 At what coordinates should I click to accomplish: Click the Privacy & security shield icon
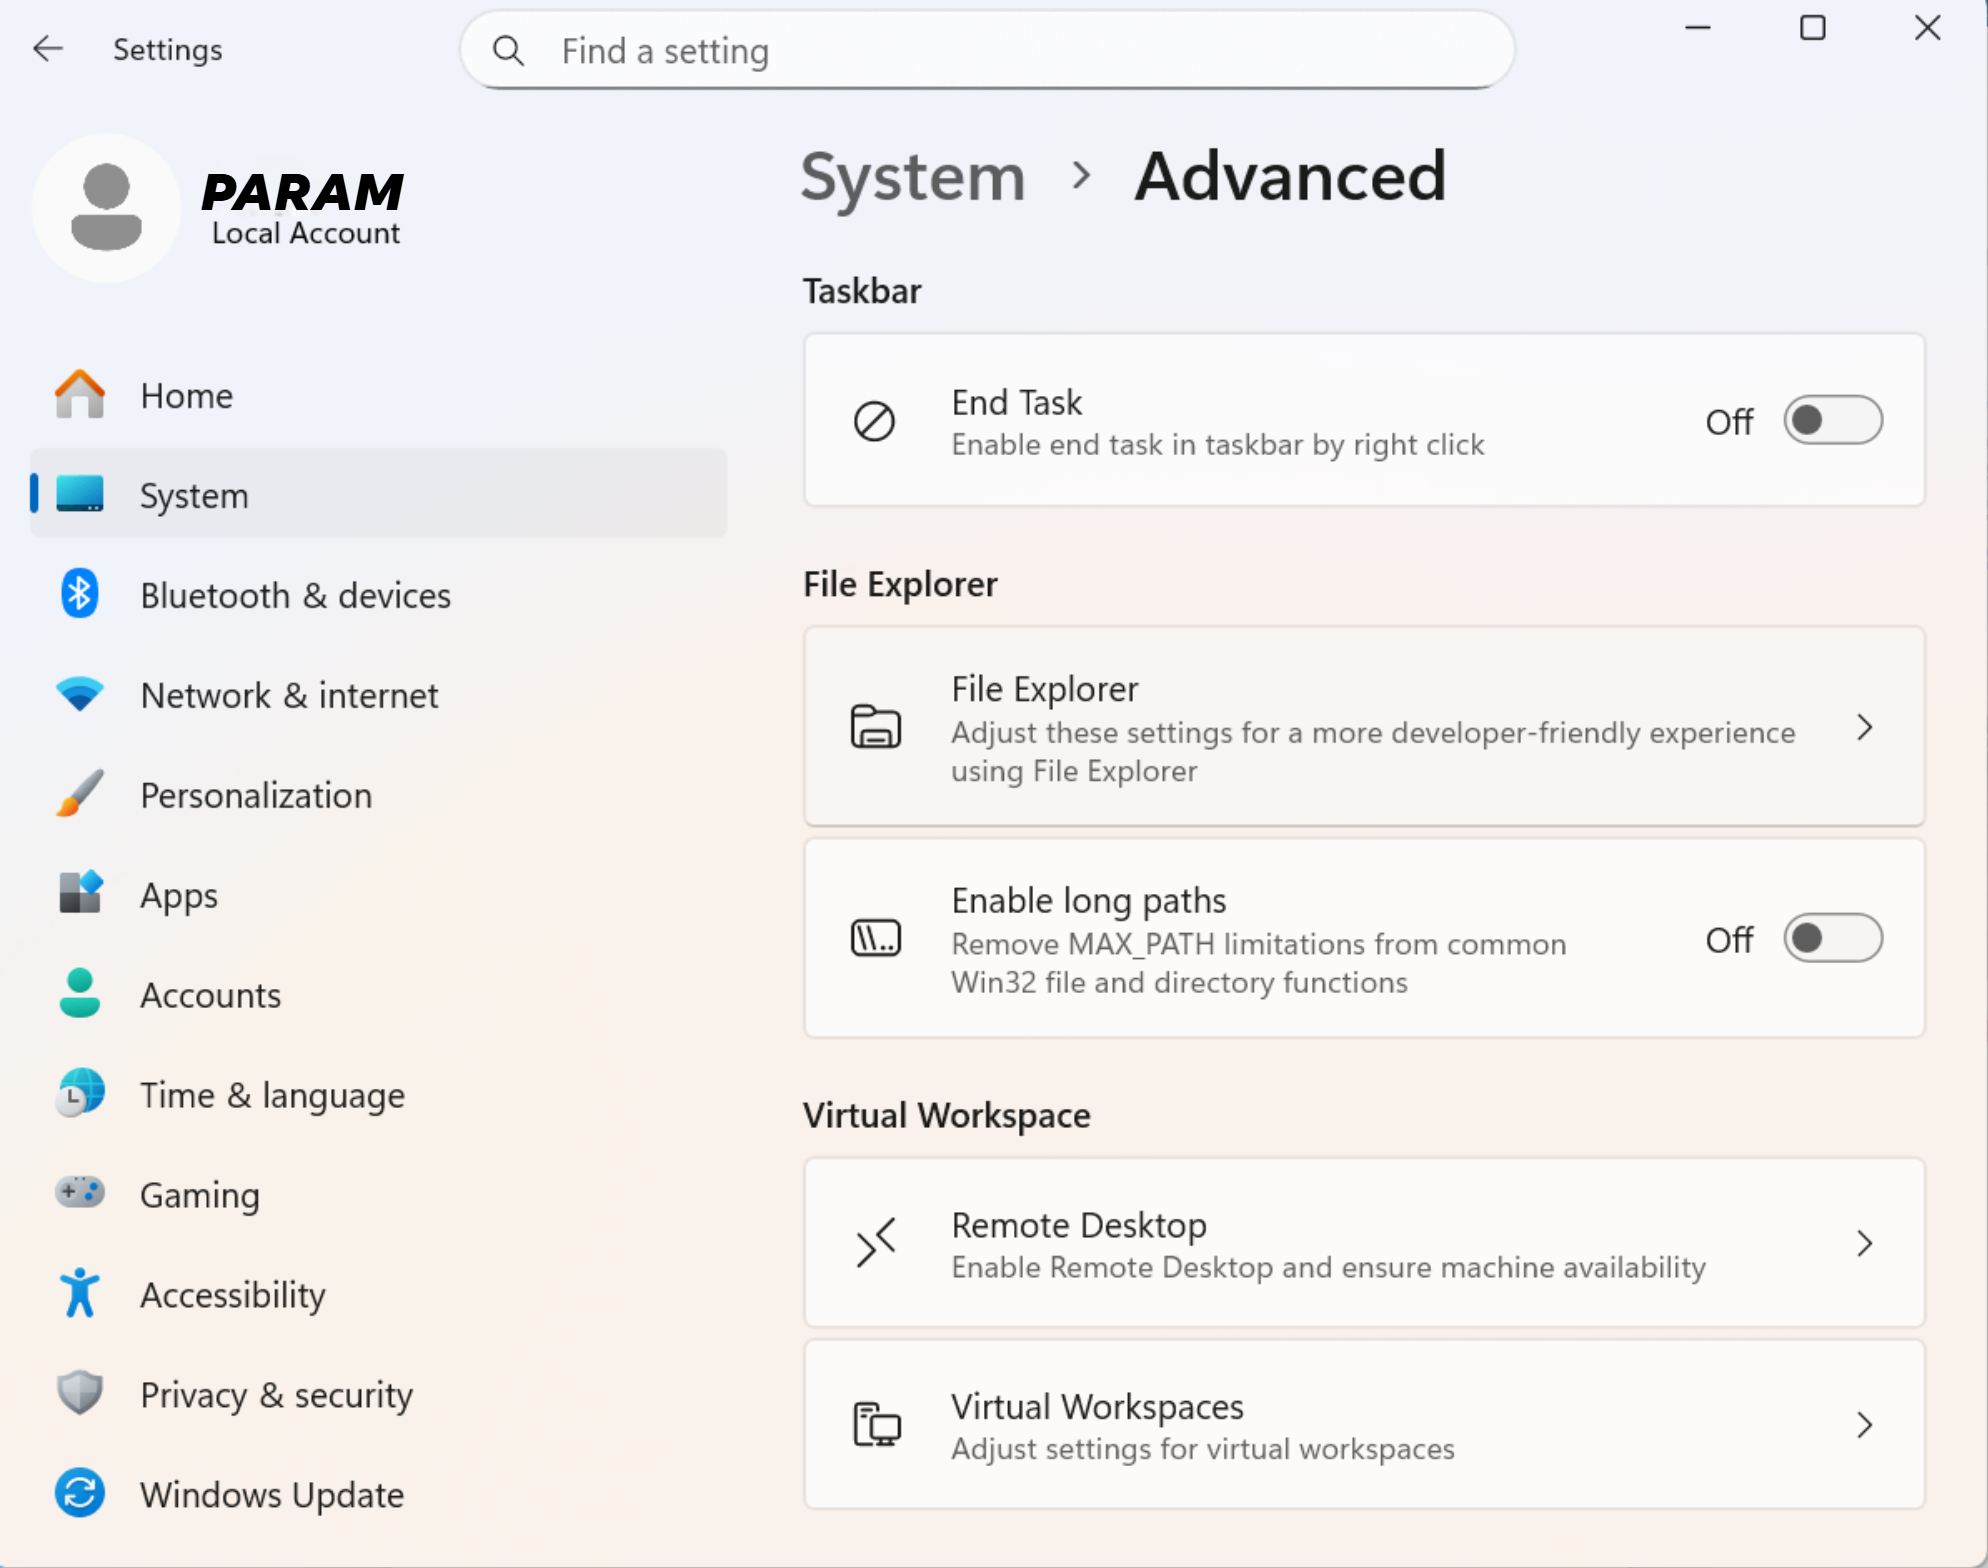pyautogui.click(x=80, y=1393)
